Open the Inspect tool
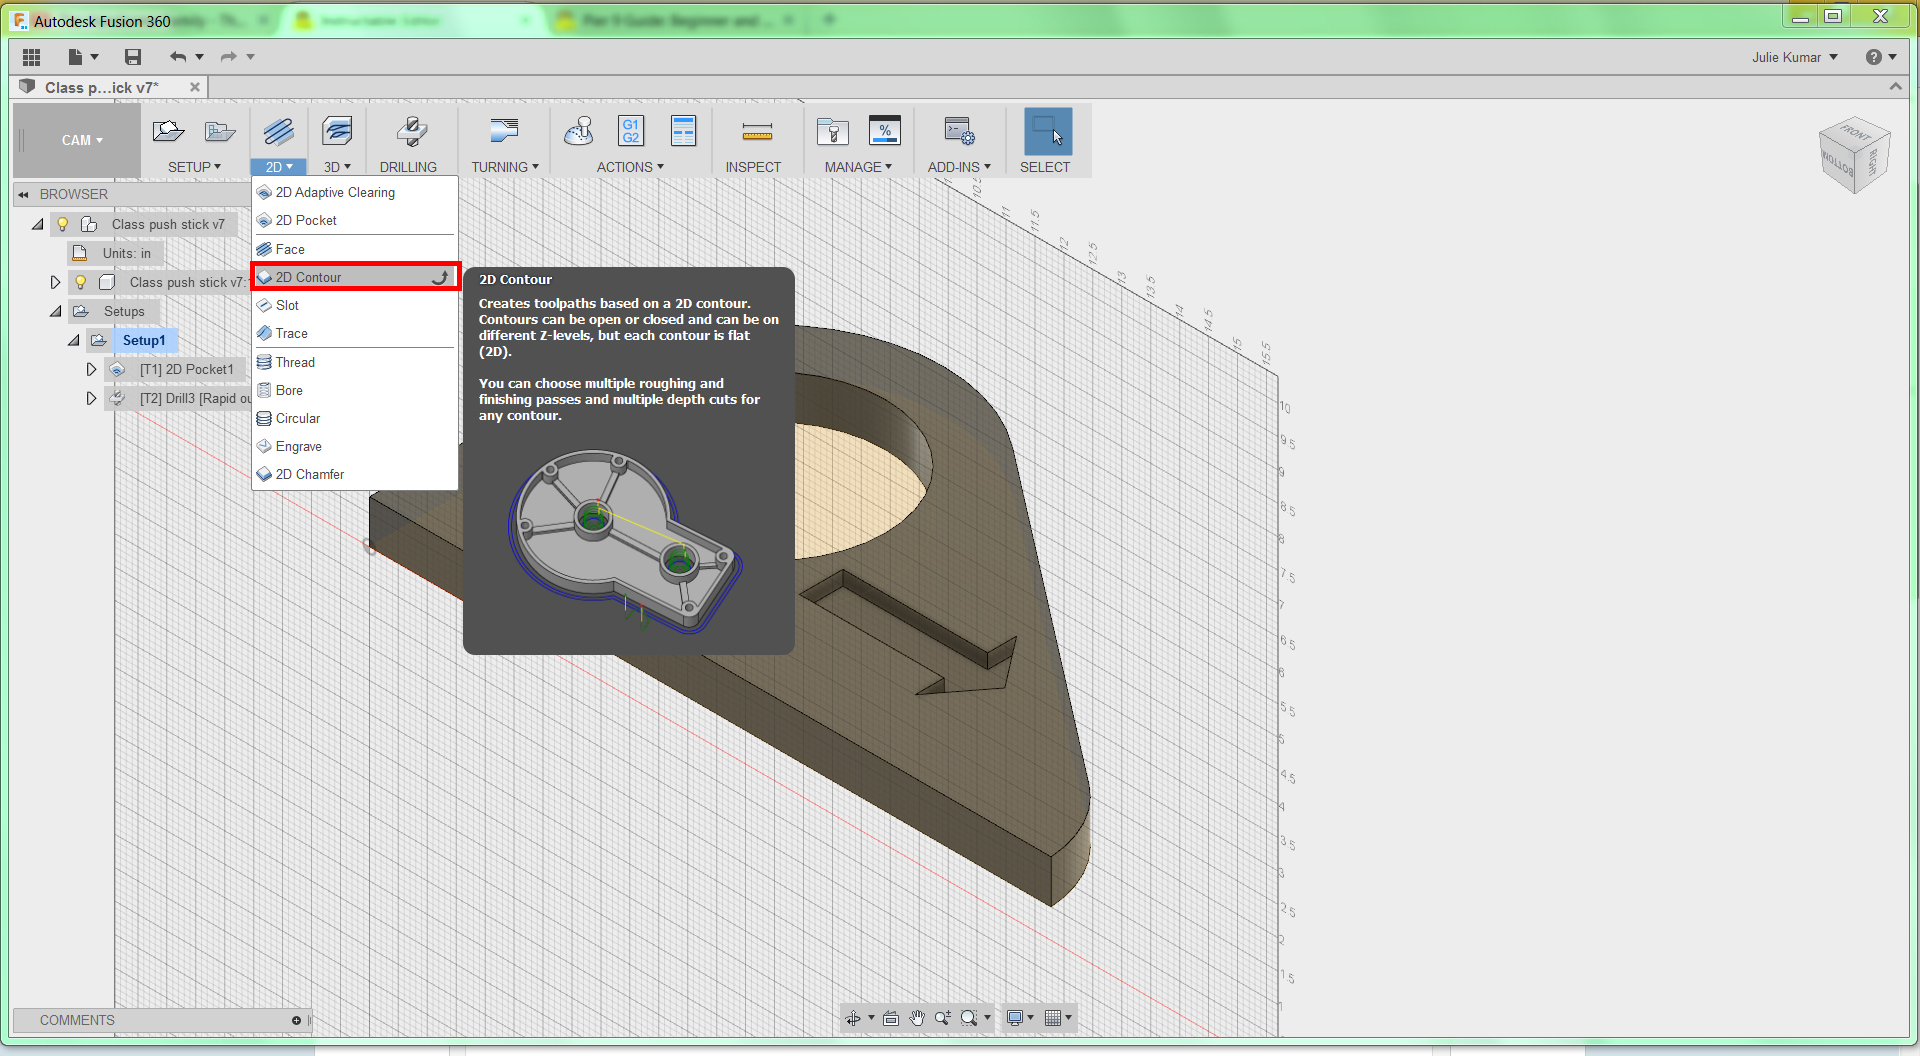Image resolution: width=1920 pixels, height=1056 pixels. 755,140
